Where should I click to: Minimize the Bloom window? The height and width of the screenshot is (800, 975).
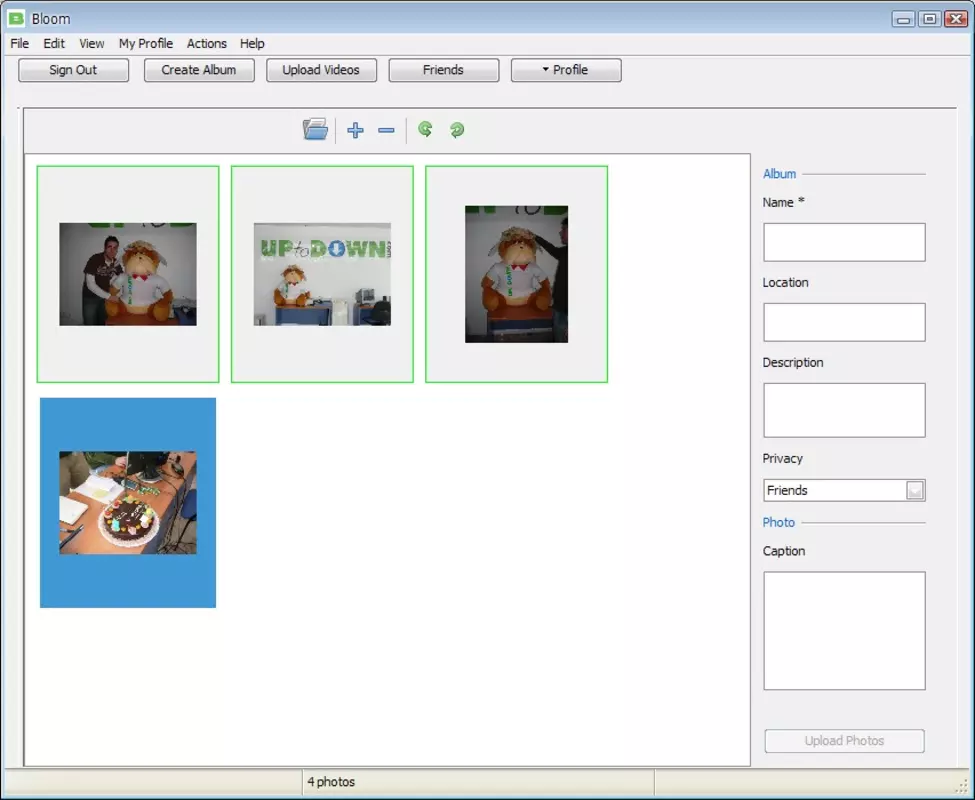[x=903, y=19]
